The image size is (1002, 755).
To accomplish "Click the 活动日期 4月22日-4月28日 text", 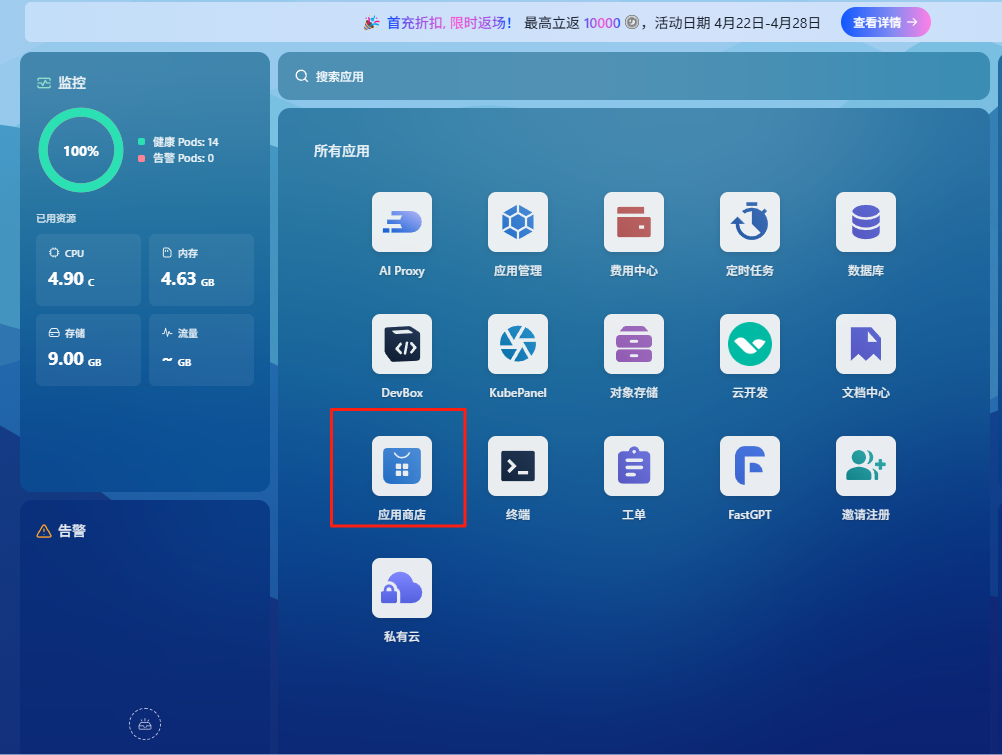I will [x=737, y=23].
